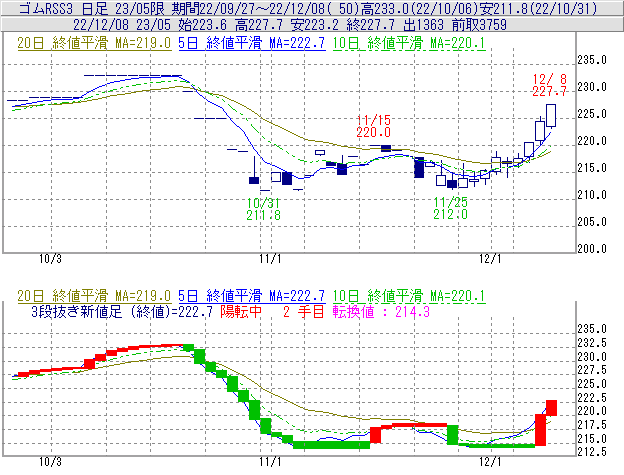
Task: Click the 3段抜き新値足 (終値)=222.7 text
Action: coord(122,311)
